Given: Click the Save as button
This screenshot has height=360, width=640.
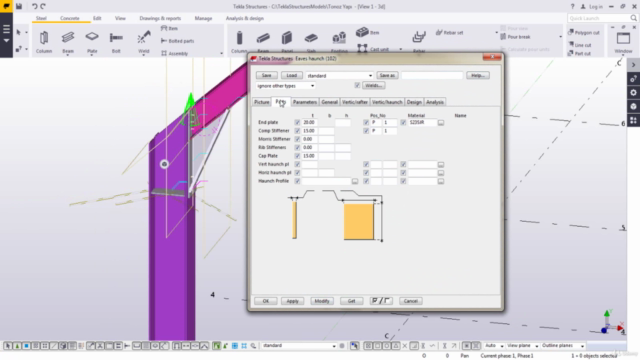Looking at the screenshot, I should [387, 76].
